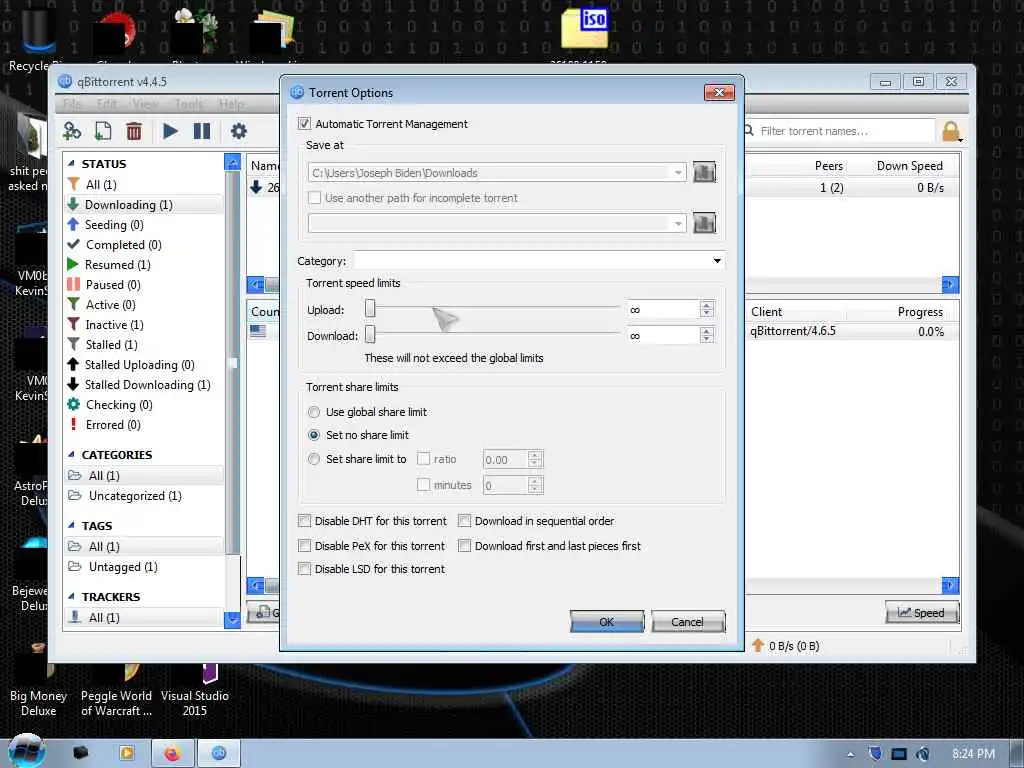
Task: Open the Category dropdown
Action: click(x=717, y=261)
